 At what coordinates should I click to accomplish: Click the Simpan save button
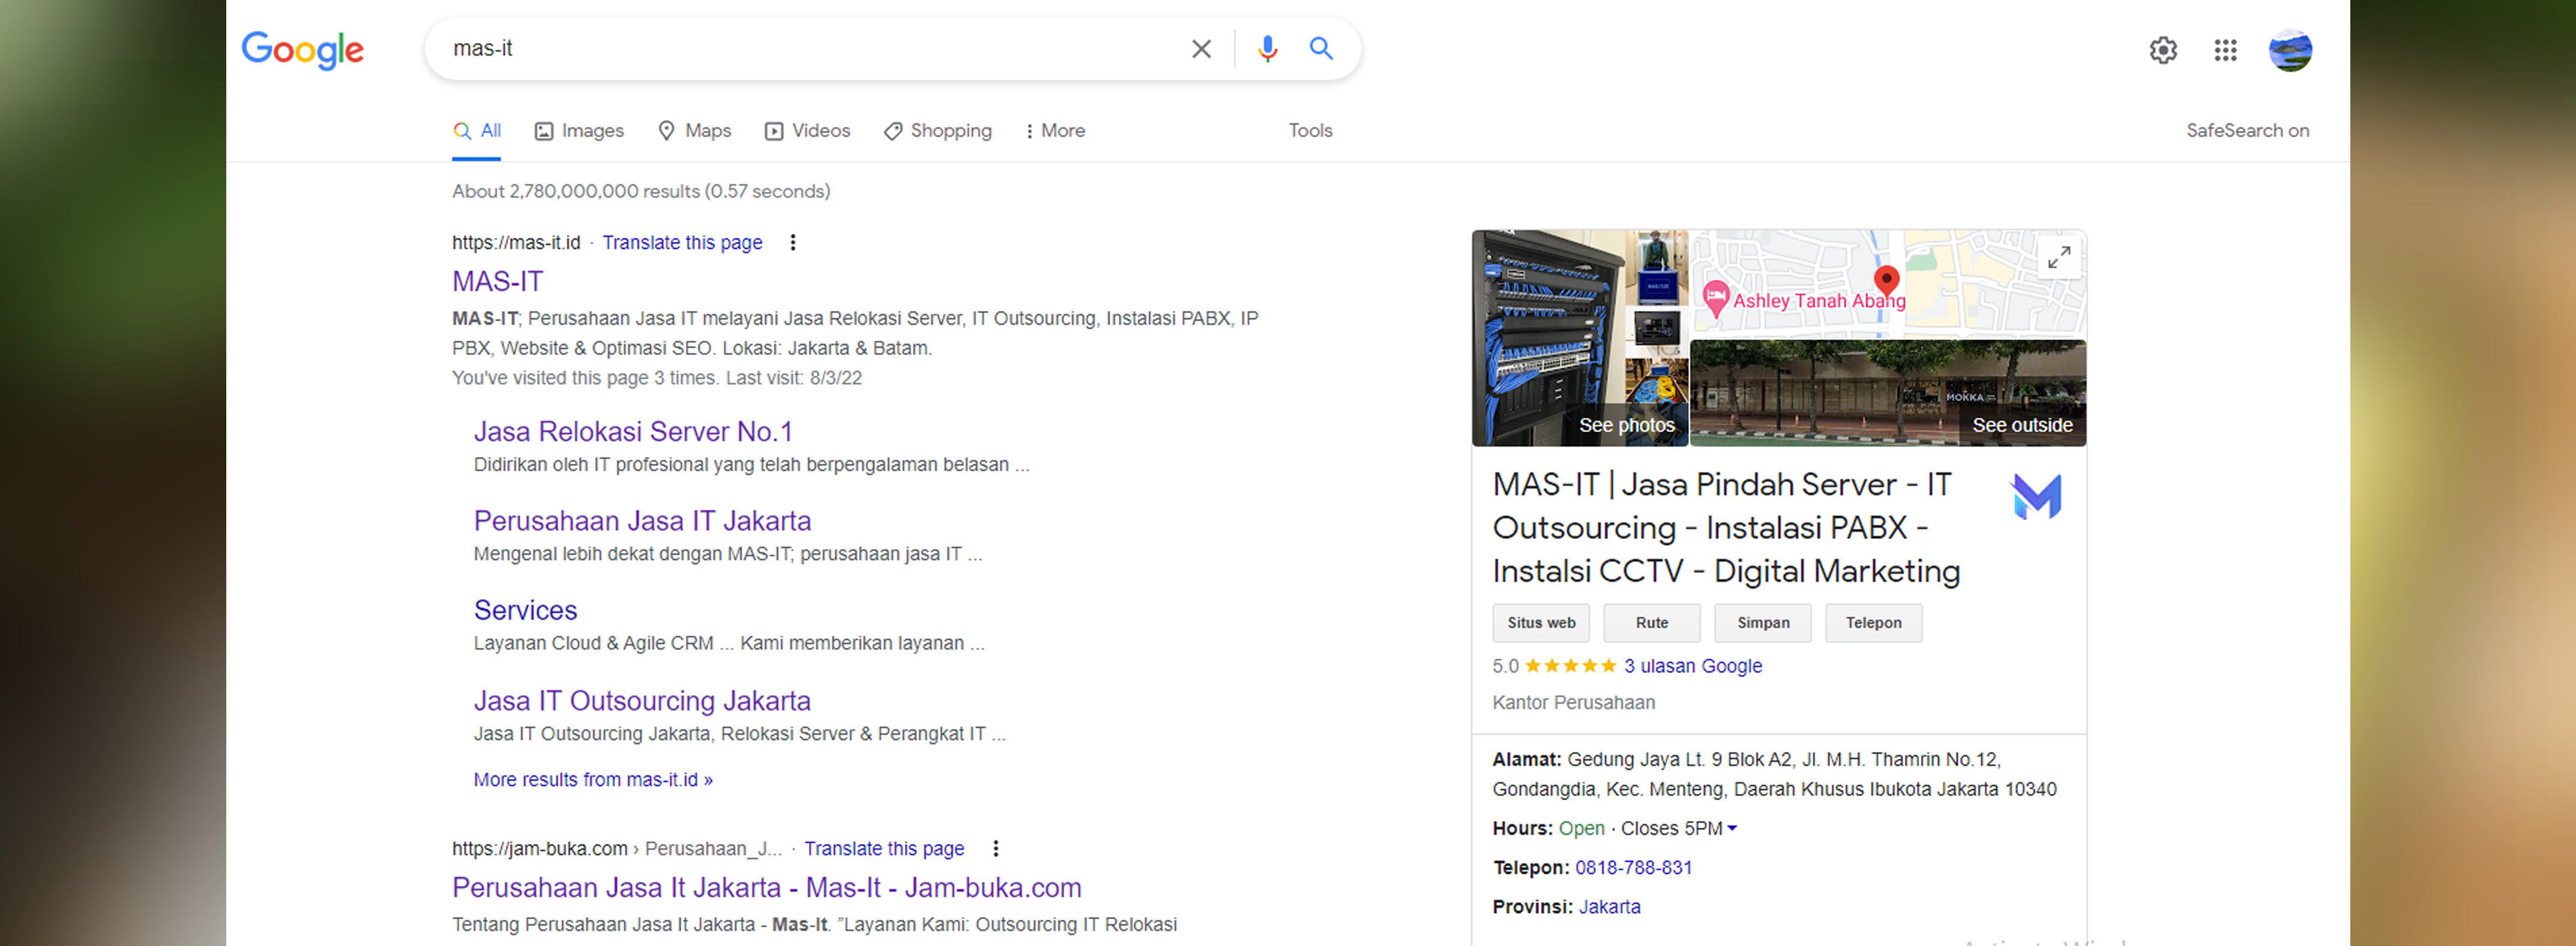tap(1763, 623)
